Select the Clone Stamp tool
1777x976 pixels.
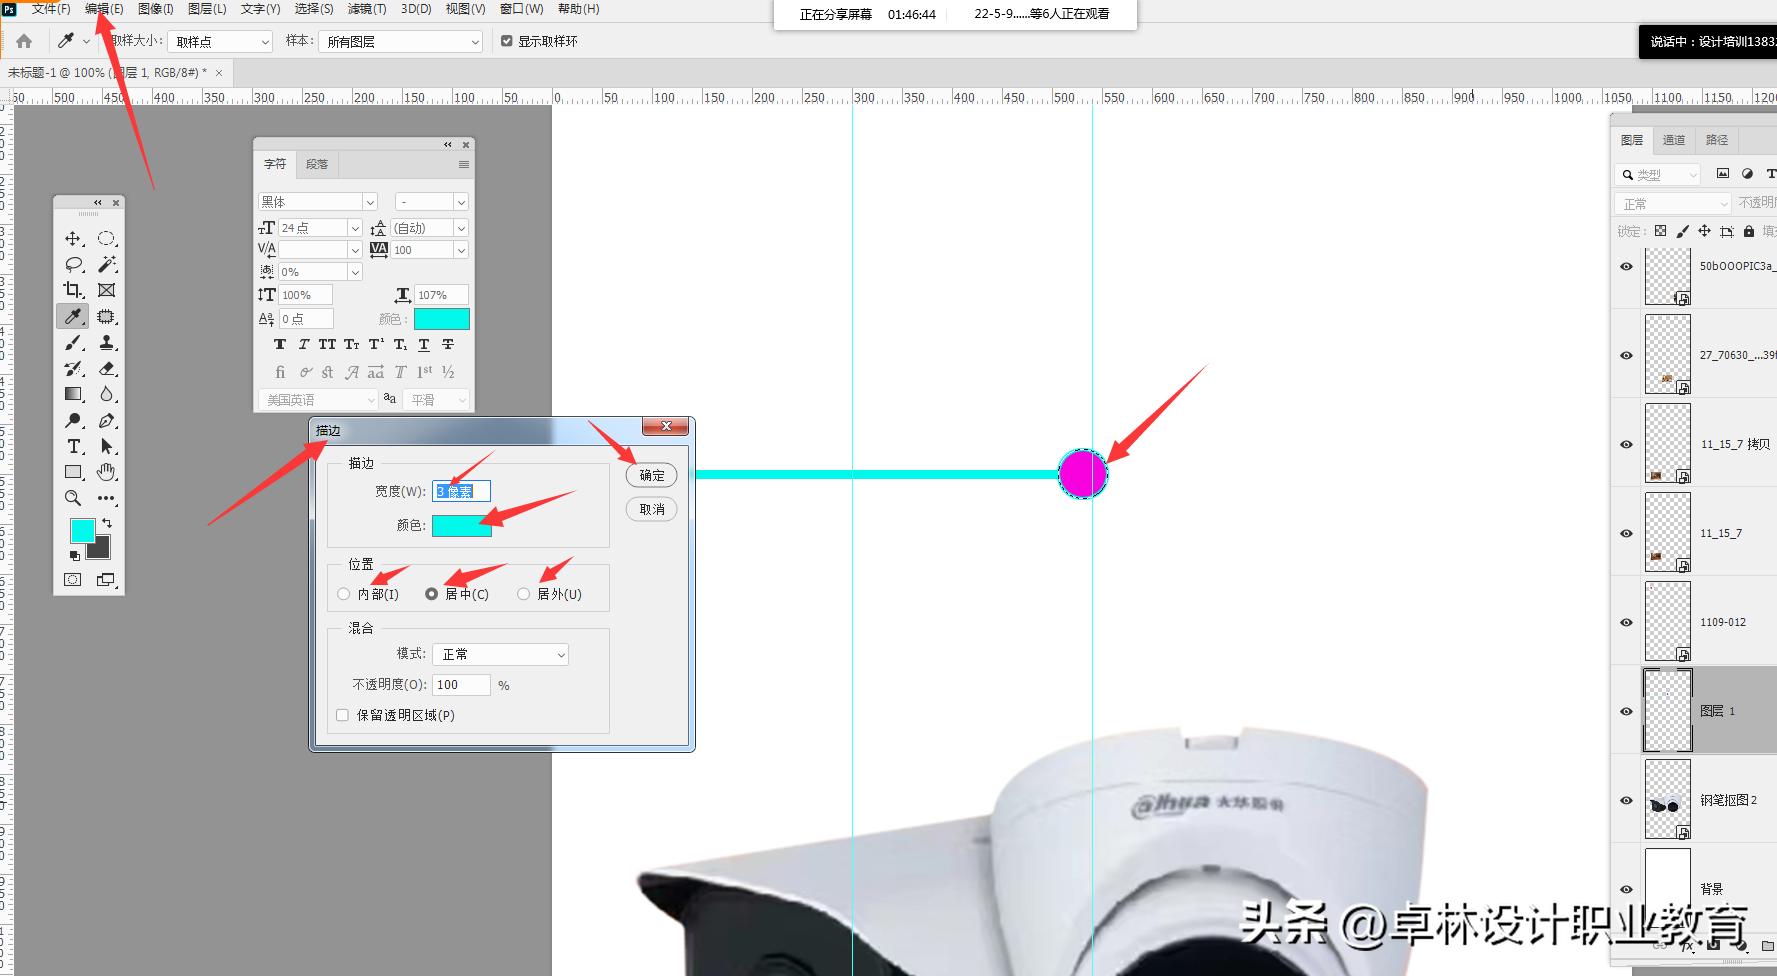point(106,343)
